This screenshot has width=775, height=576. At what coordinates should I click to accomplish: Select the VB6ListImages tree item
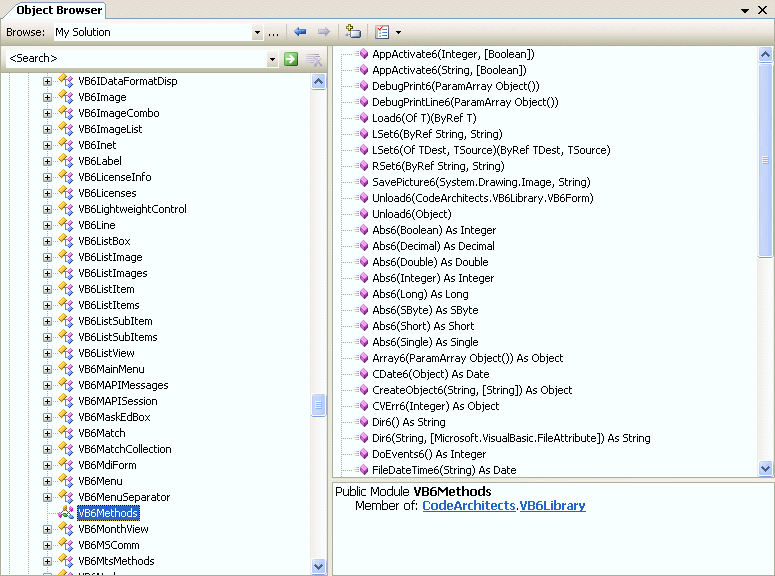coord(113,273)
